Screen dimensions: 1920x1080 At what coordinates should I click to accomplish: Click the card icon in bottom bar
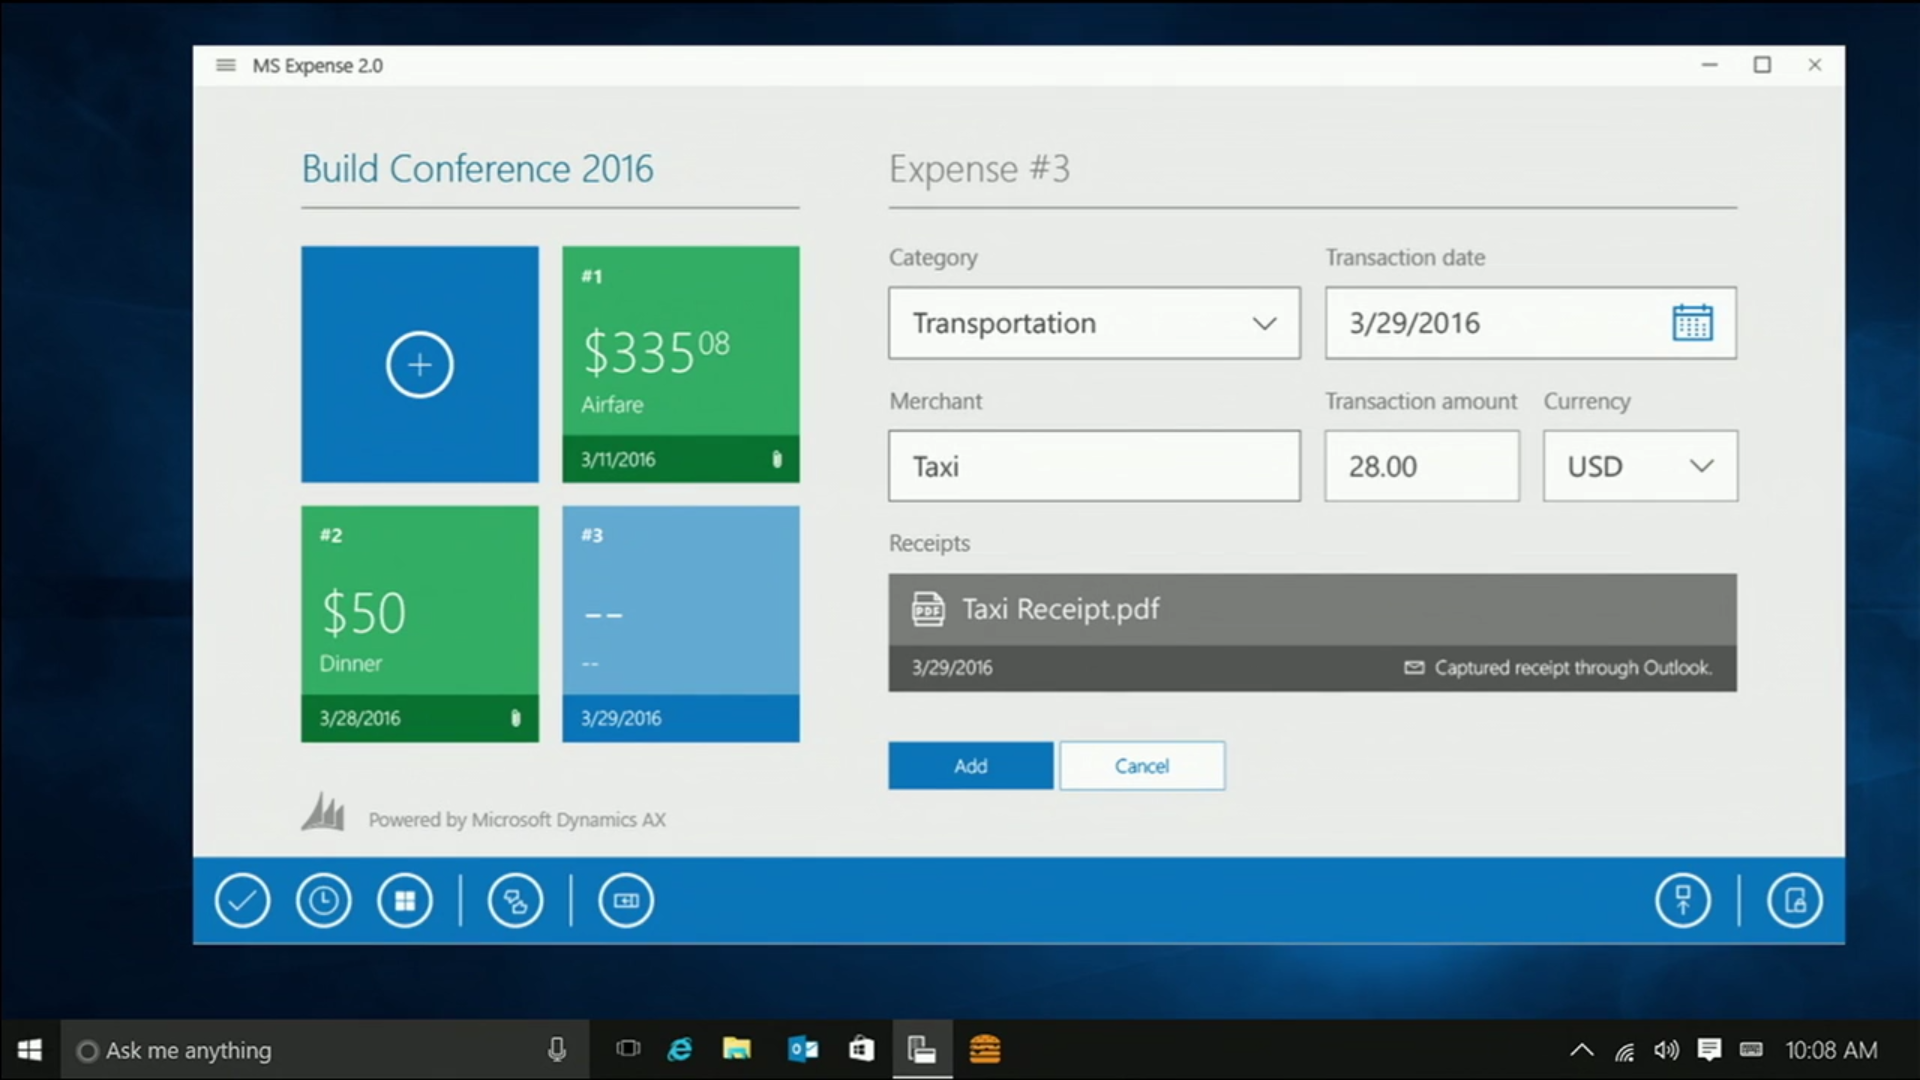(626, 901)
